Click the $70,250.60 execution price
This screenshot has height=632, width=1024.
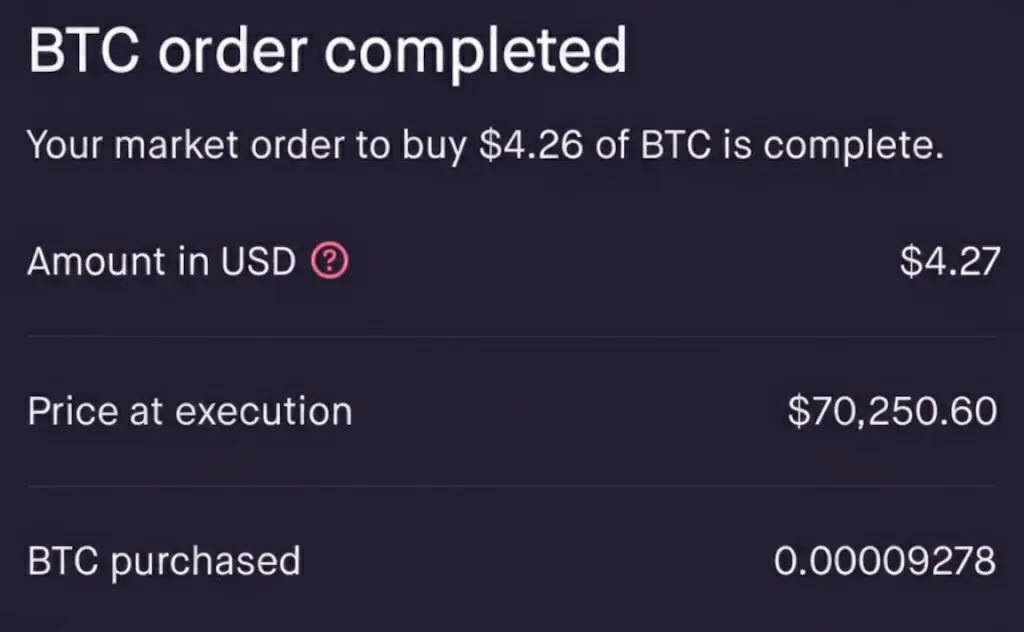click(892, 411)
